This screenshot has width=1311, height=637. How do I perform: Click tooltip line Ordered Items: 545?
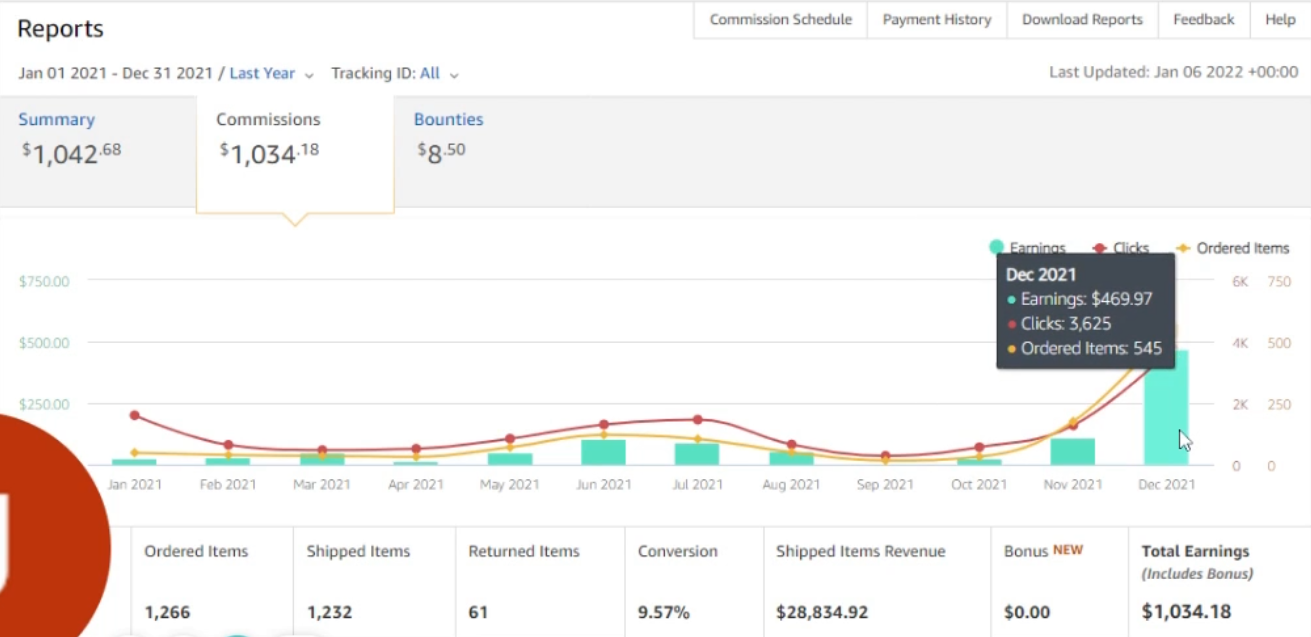1091,348
